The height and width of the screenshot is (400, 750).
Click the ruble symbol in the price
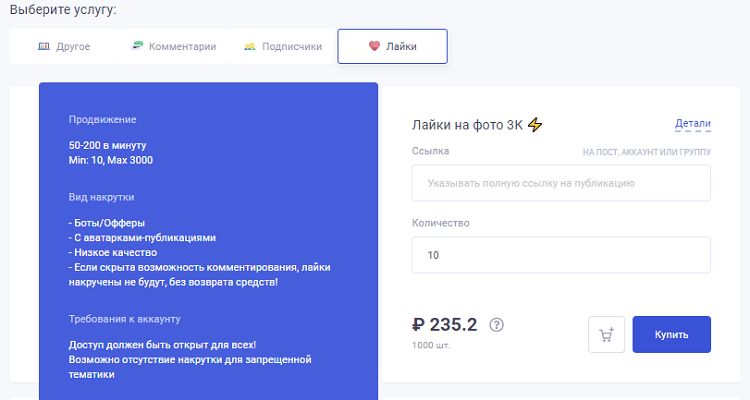[x=419, y=324]
